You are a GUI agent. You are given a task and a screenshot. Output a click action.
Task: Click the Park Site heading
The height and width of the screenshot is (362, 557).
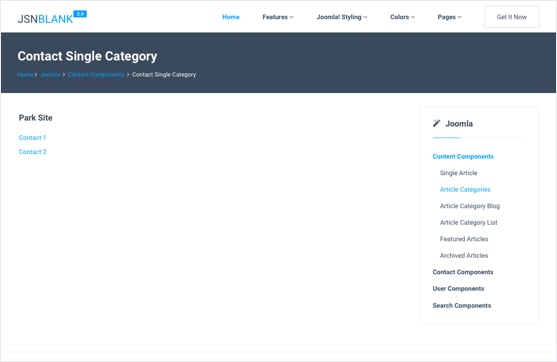pos(36,118)
